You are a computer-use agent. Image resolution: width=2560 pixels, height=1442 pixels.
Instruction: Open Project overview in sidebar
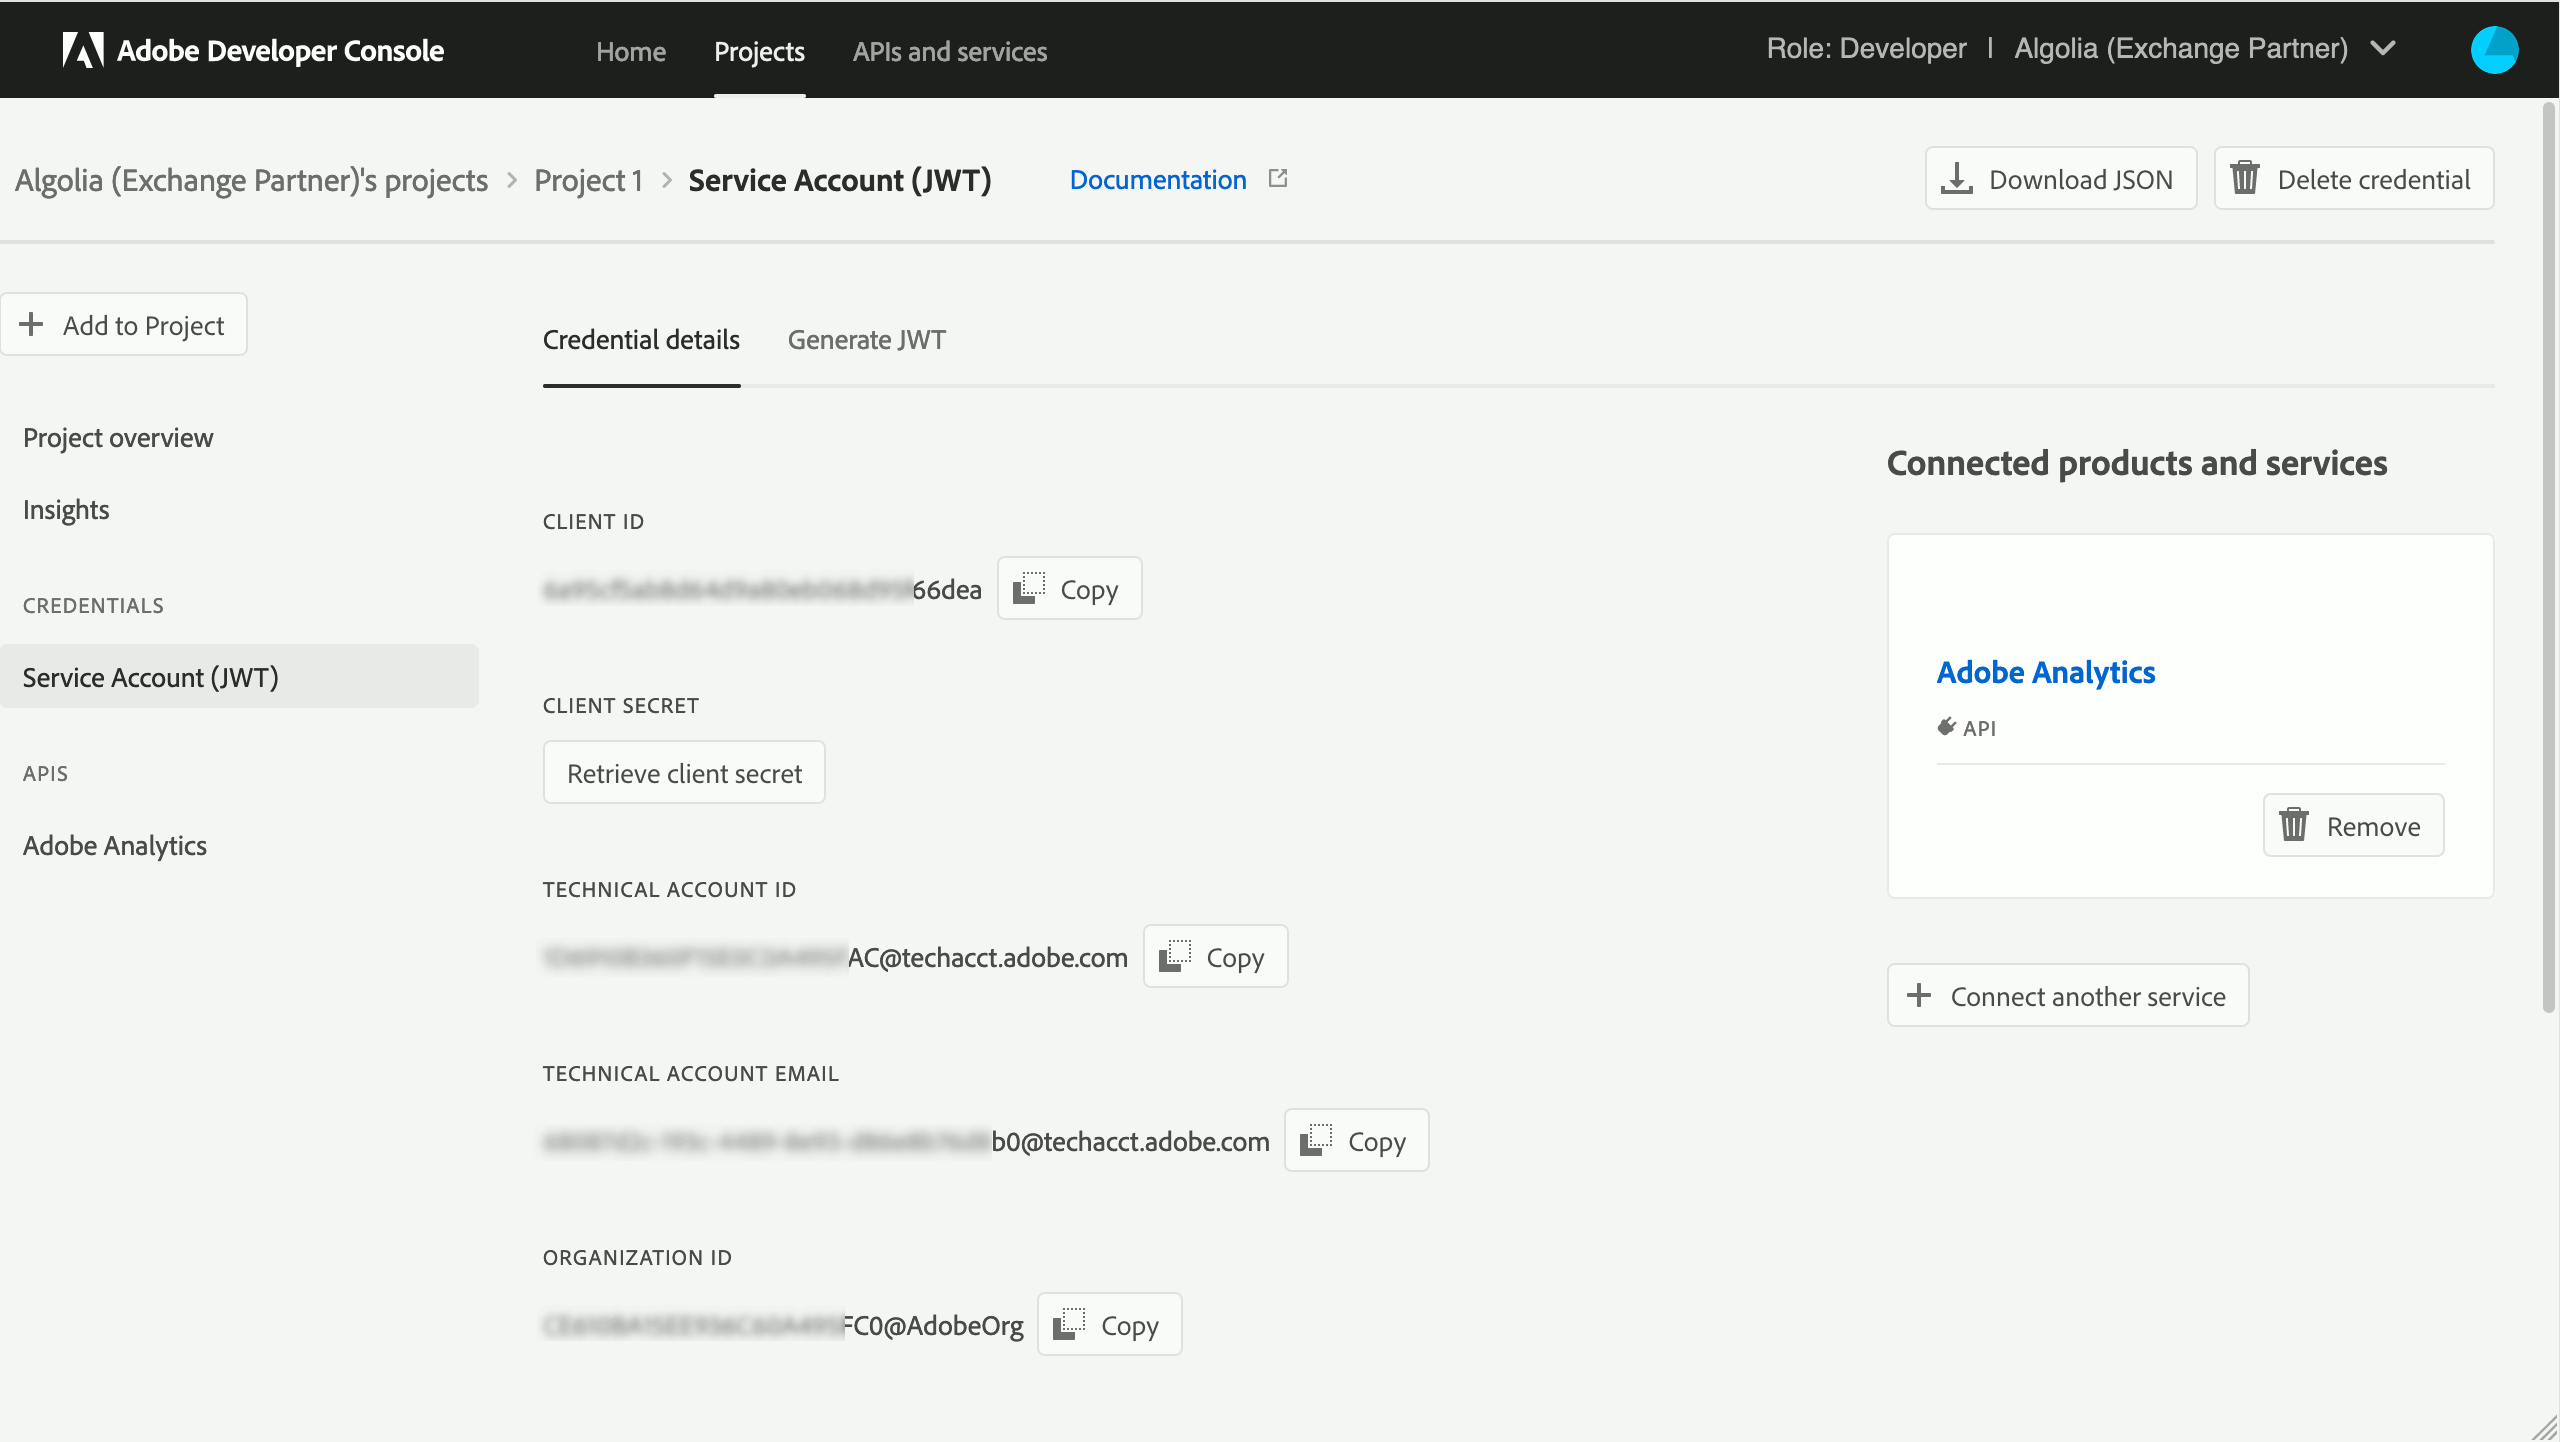pyautogui.click(x=118, y=438)
